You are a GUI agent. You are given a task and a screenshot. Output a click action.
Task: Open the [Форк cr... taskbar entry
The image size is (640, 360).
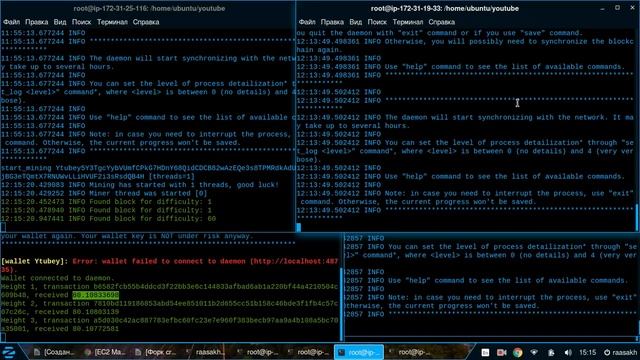coord(156,352)
